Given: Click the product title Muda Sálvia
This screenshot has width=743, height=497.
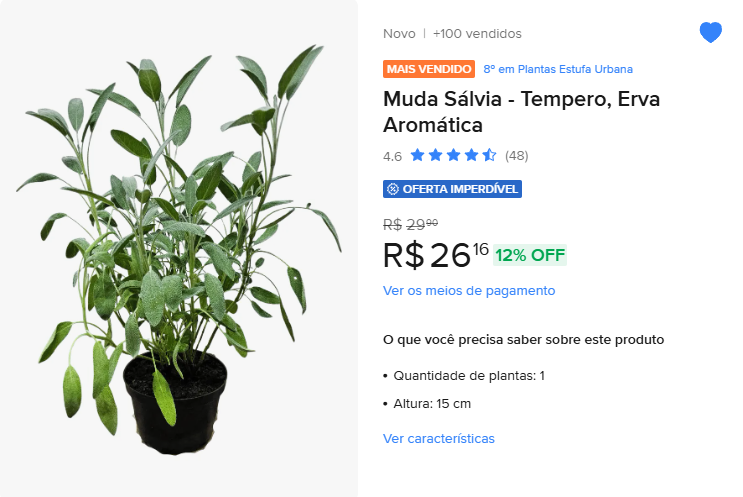Looking at the screenshot, I should click(x=521, y=112).
